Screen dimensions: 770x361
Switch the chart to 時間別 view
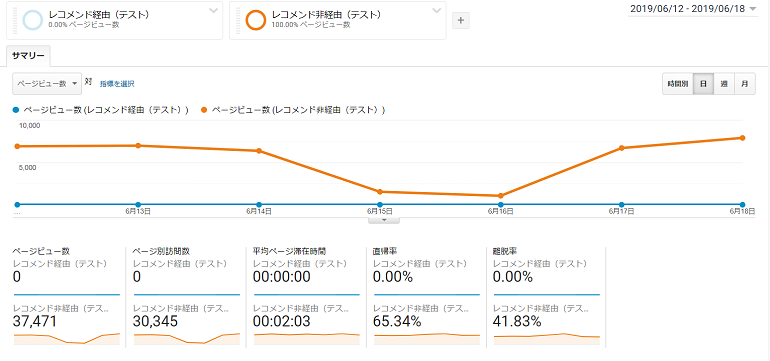(x=678, y=84)
